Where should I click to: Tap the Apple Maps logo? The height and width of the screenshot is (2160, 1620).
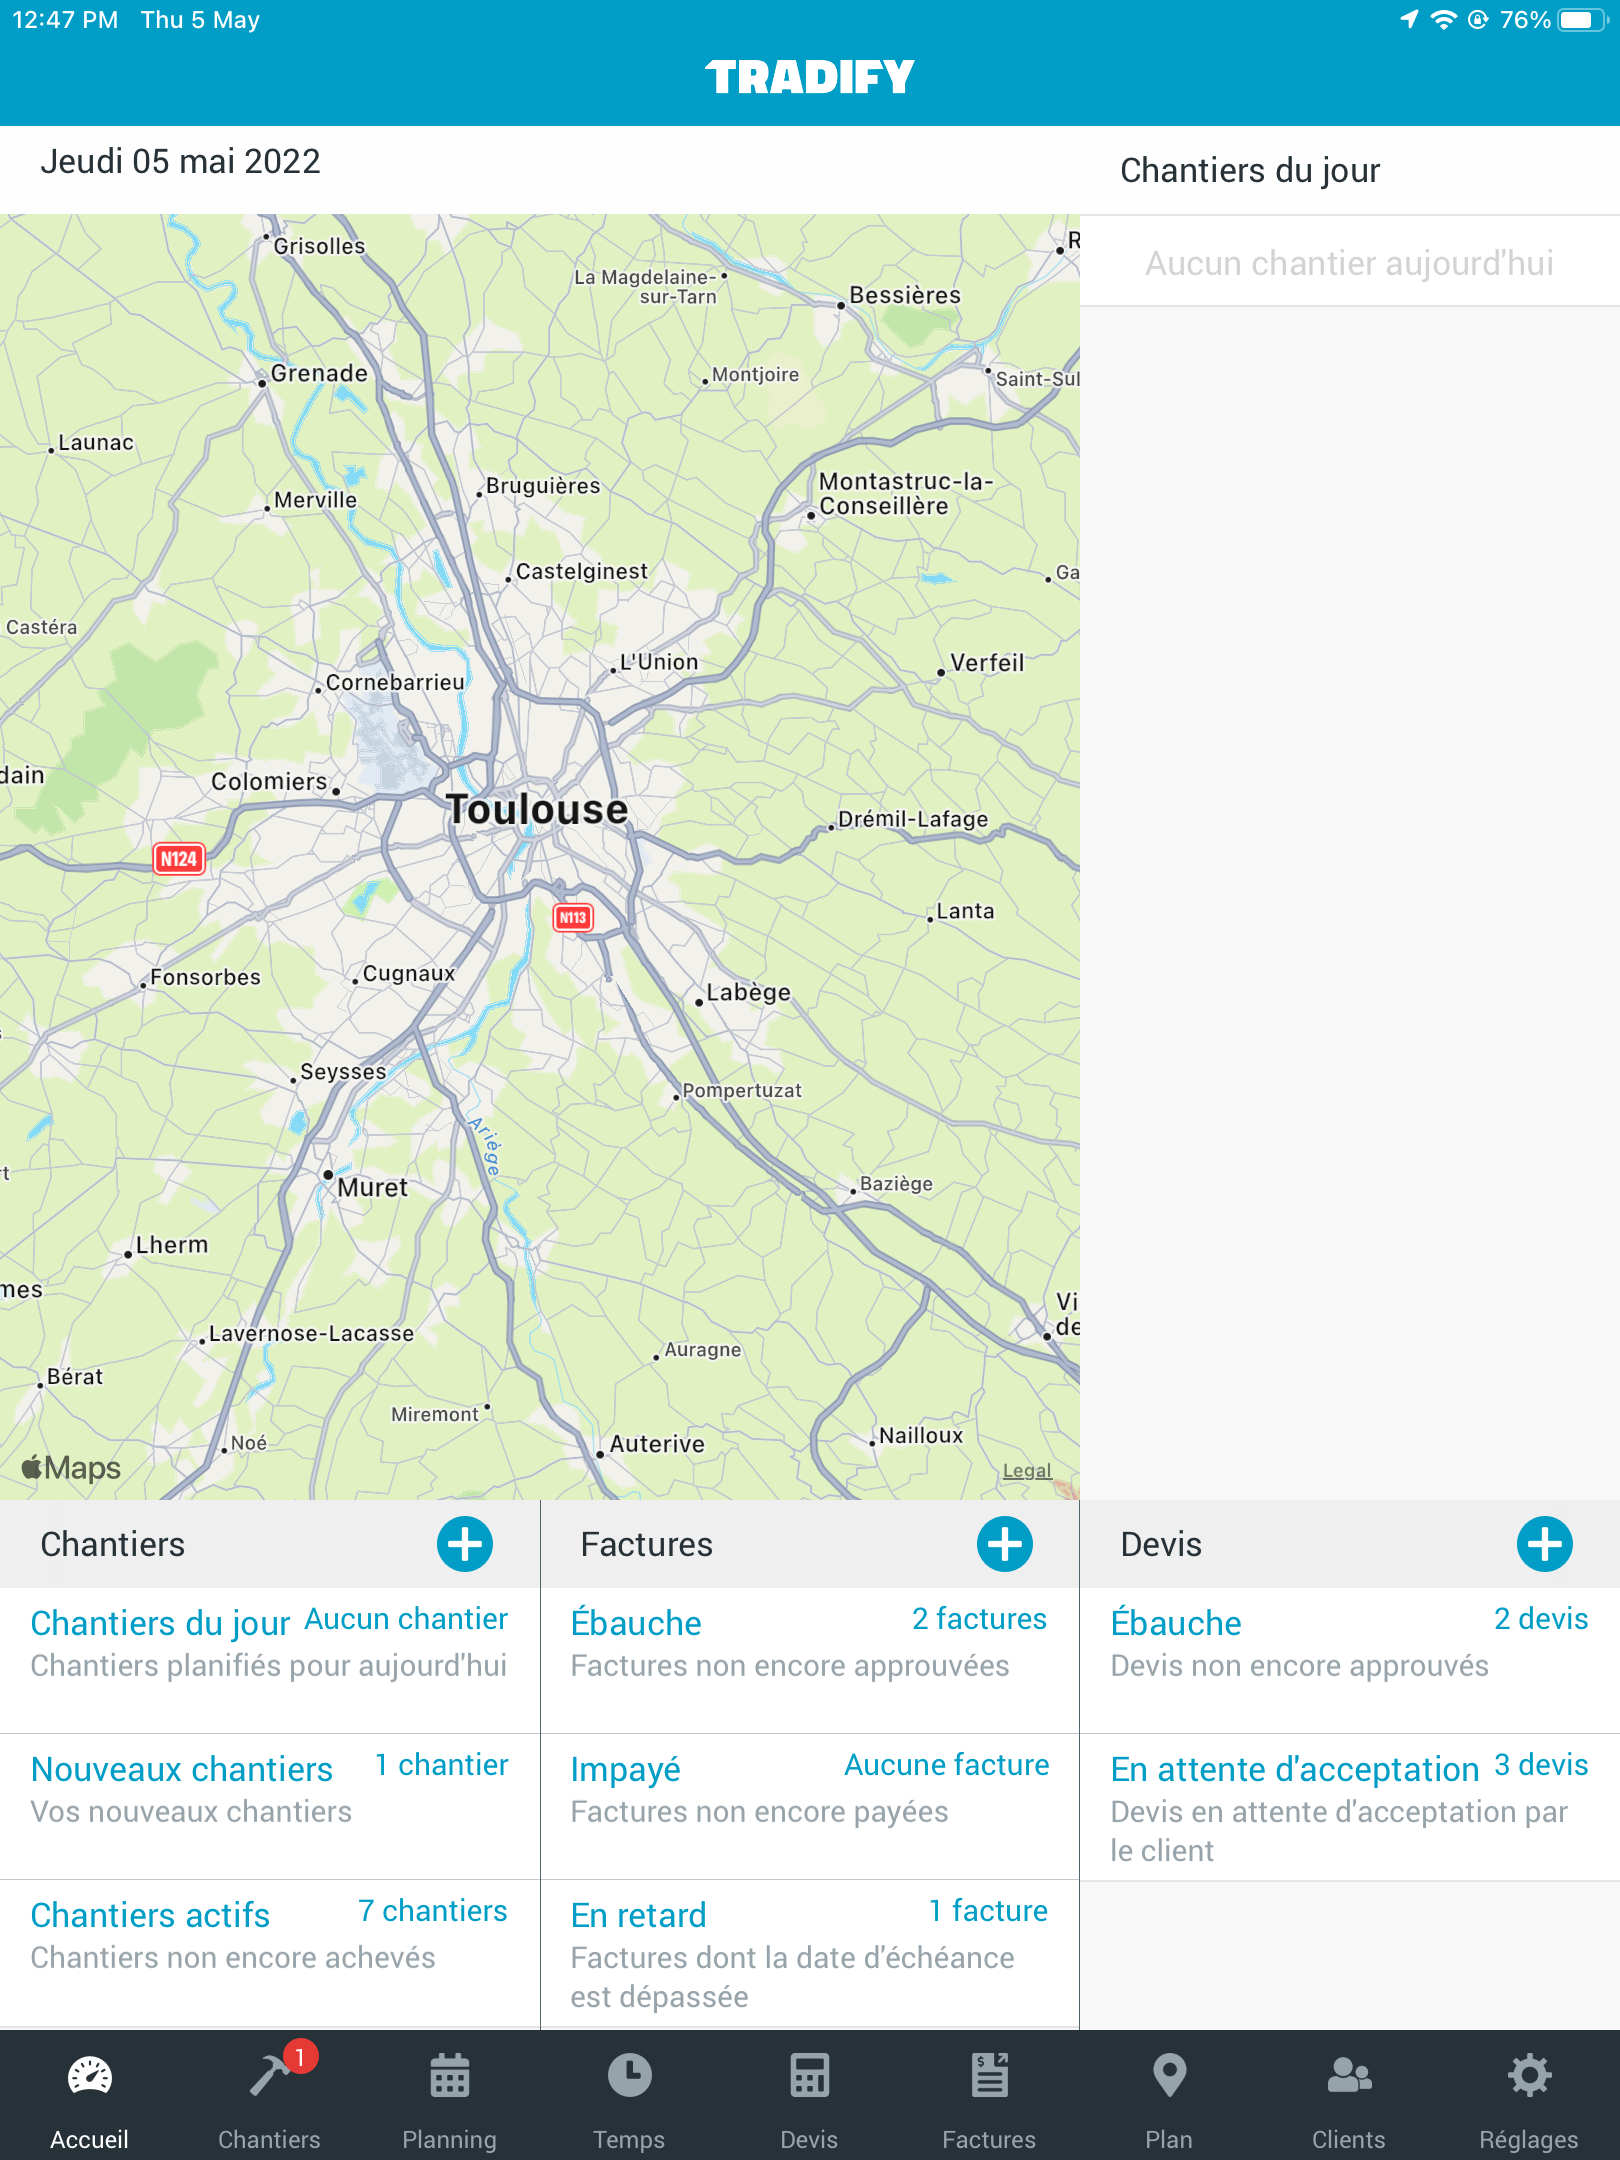click(71, 1467)
